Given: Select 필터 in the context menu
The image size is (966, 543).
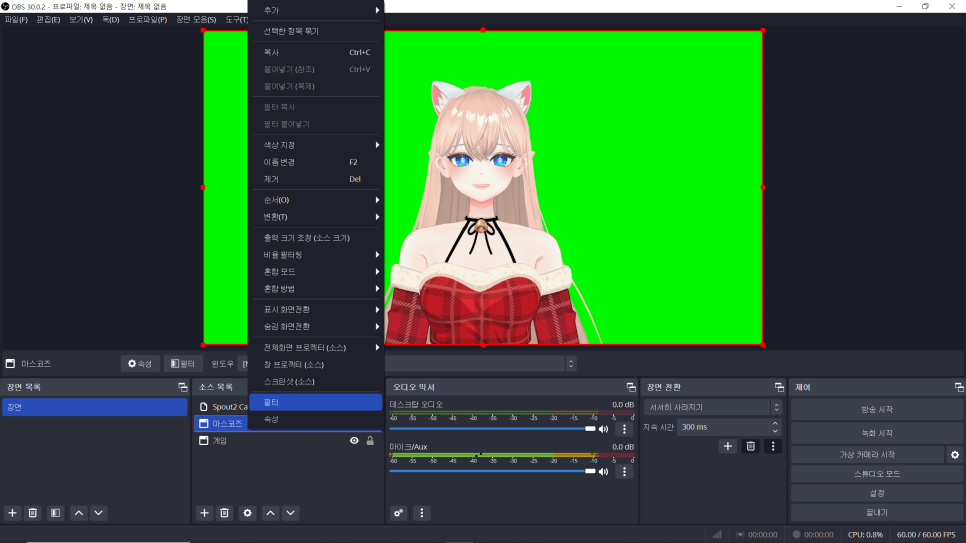Looking at the screenshot, I should pyautogui.click(x=316, y=402).
